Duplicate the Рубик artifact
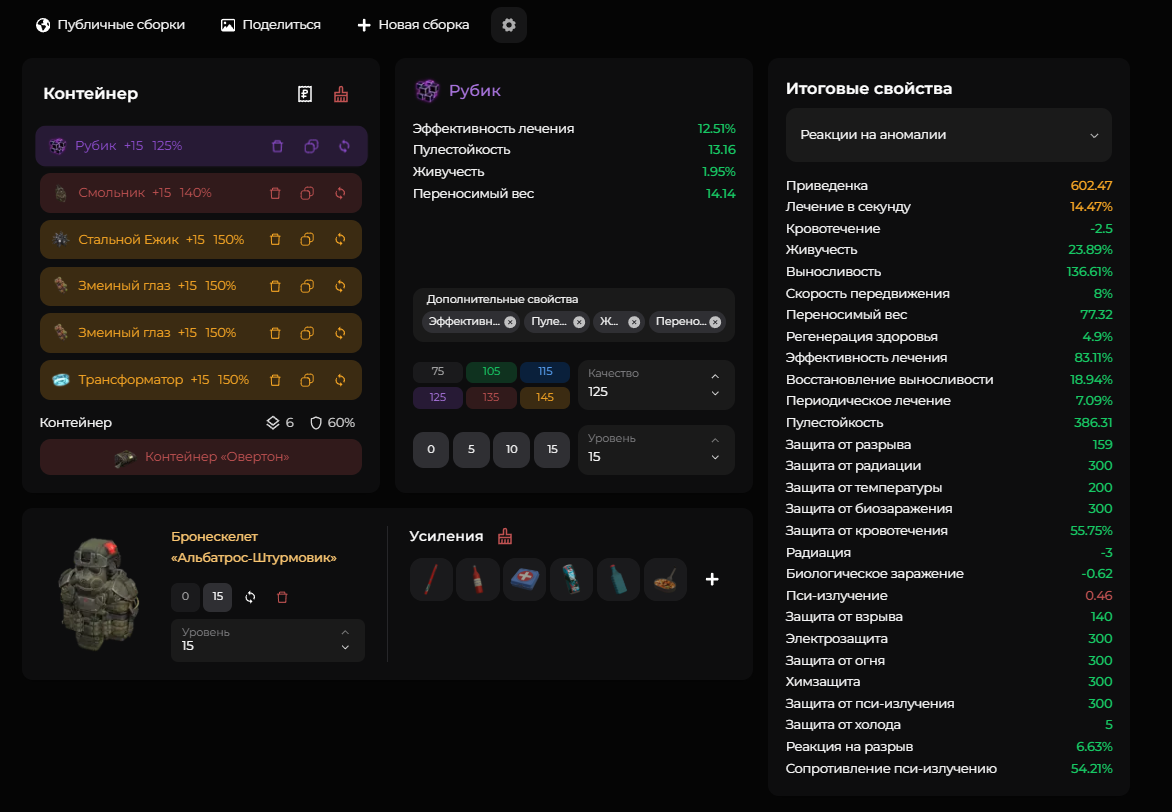The width and height of the screenshot is (1172, 812). tap(311, 146)
